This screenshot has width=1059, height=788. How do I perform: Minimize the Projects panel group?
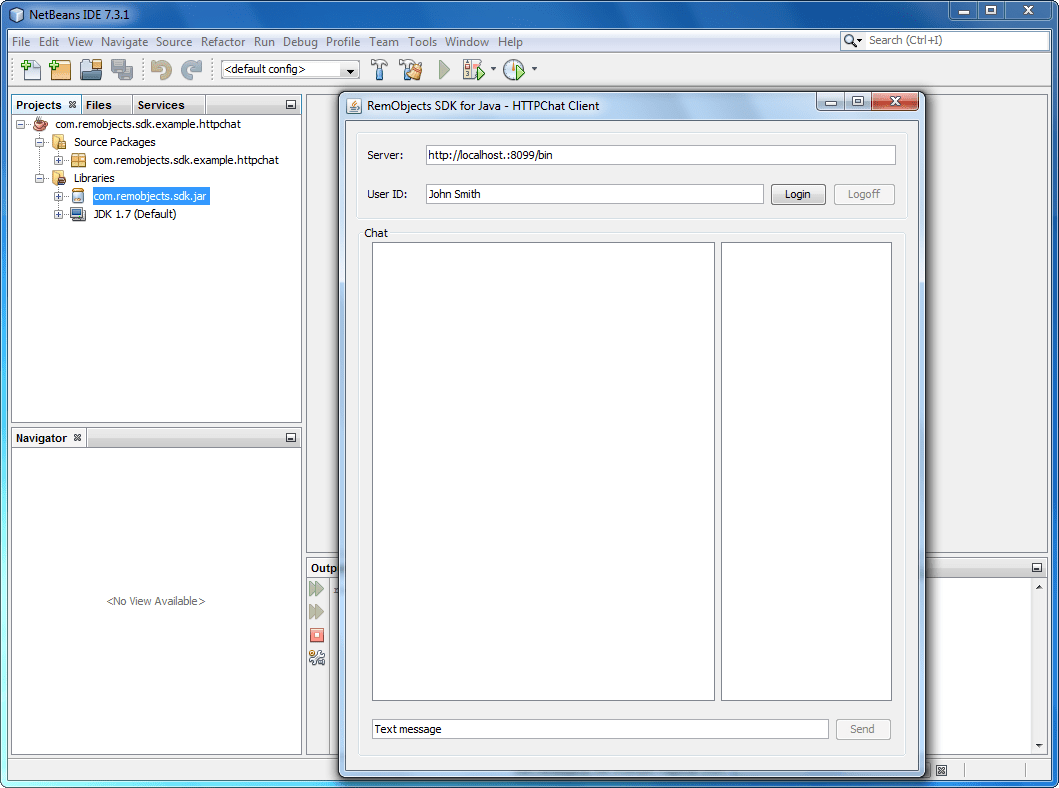coord(291,105)
